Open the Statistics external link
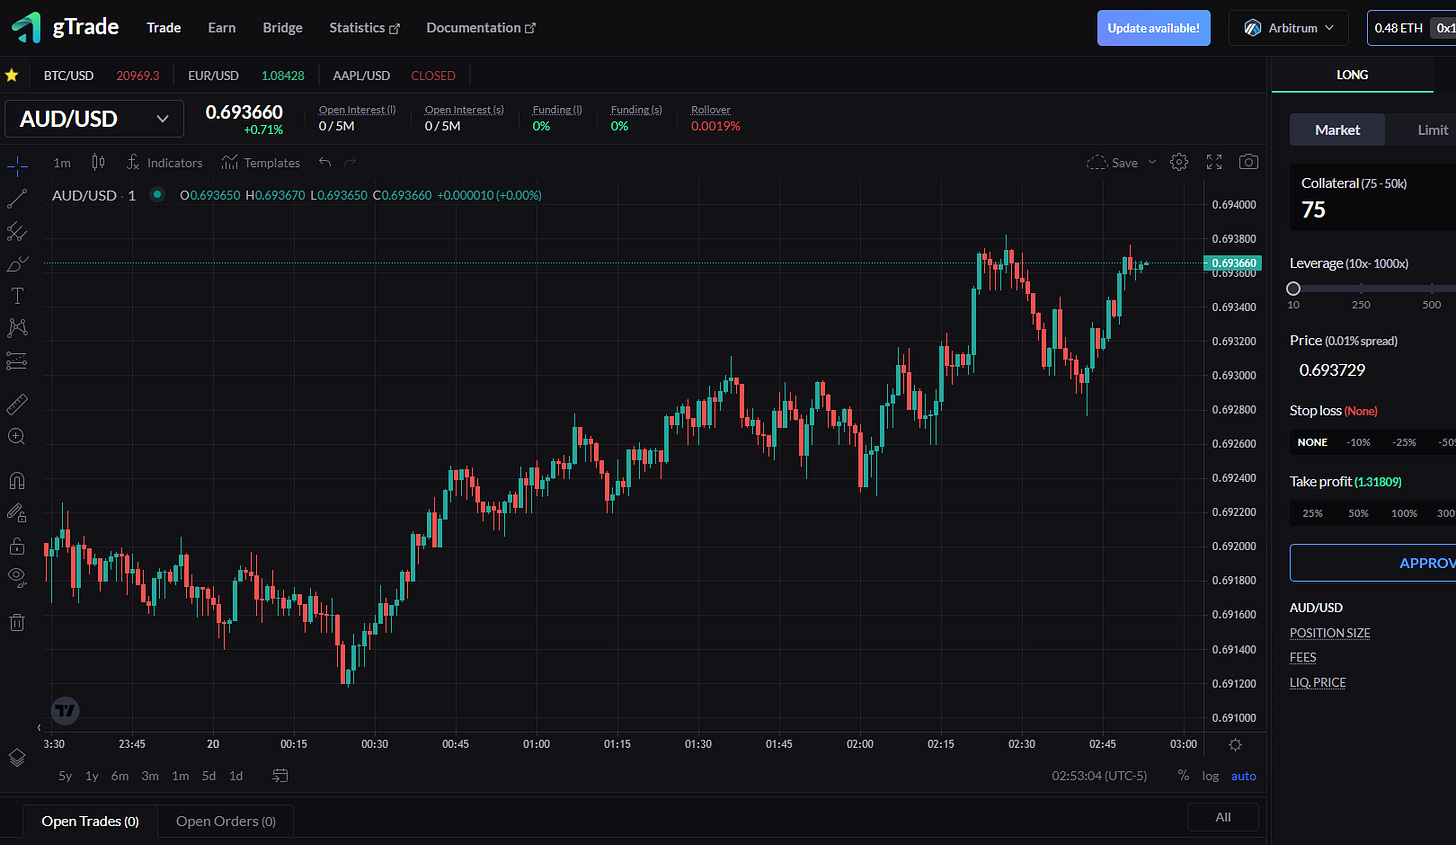1456x845 pixels. tap(364, 28)
